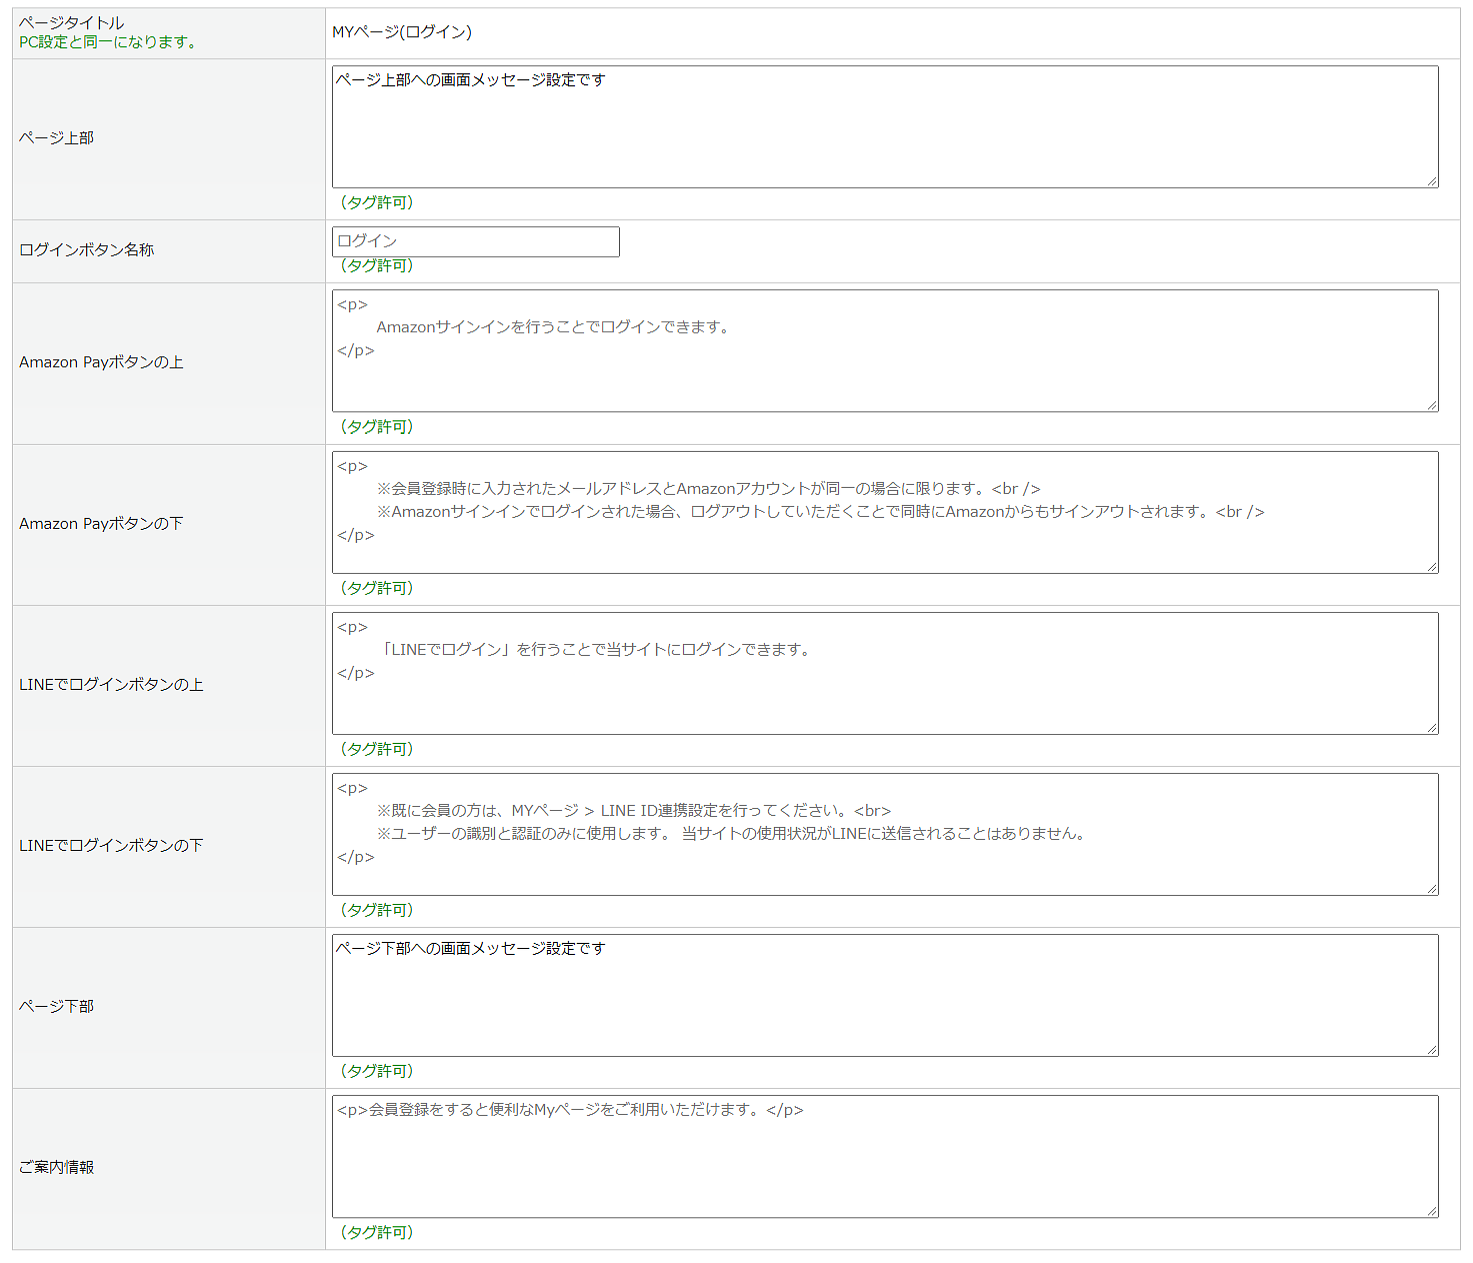The width and height of the screenshot is (1473, 1263).
Task: Click the ご案内情報 row label
Action: [x=56, y=1167]
